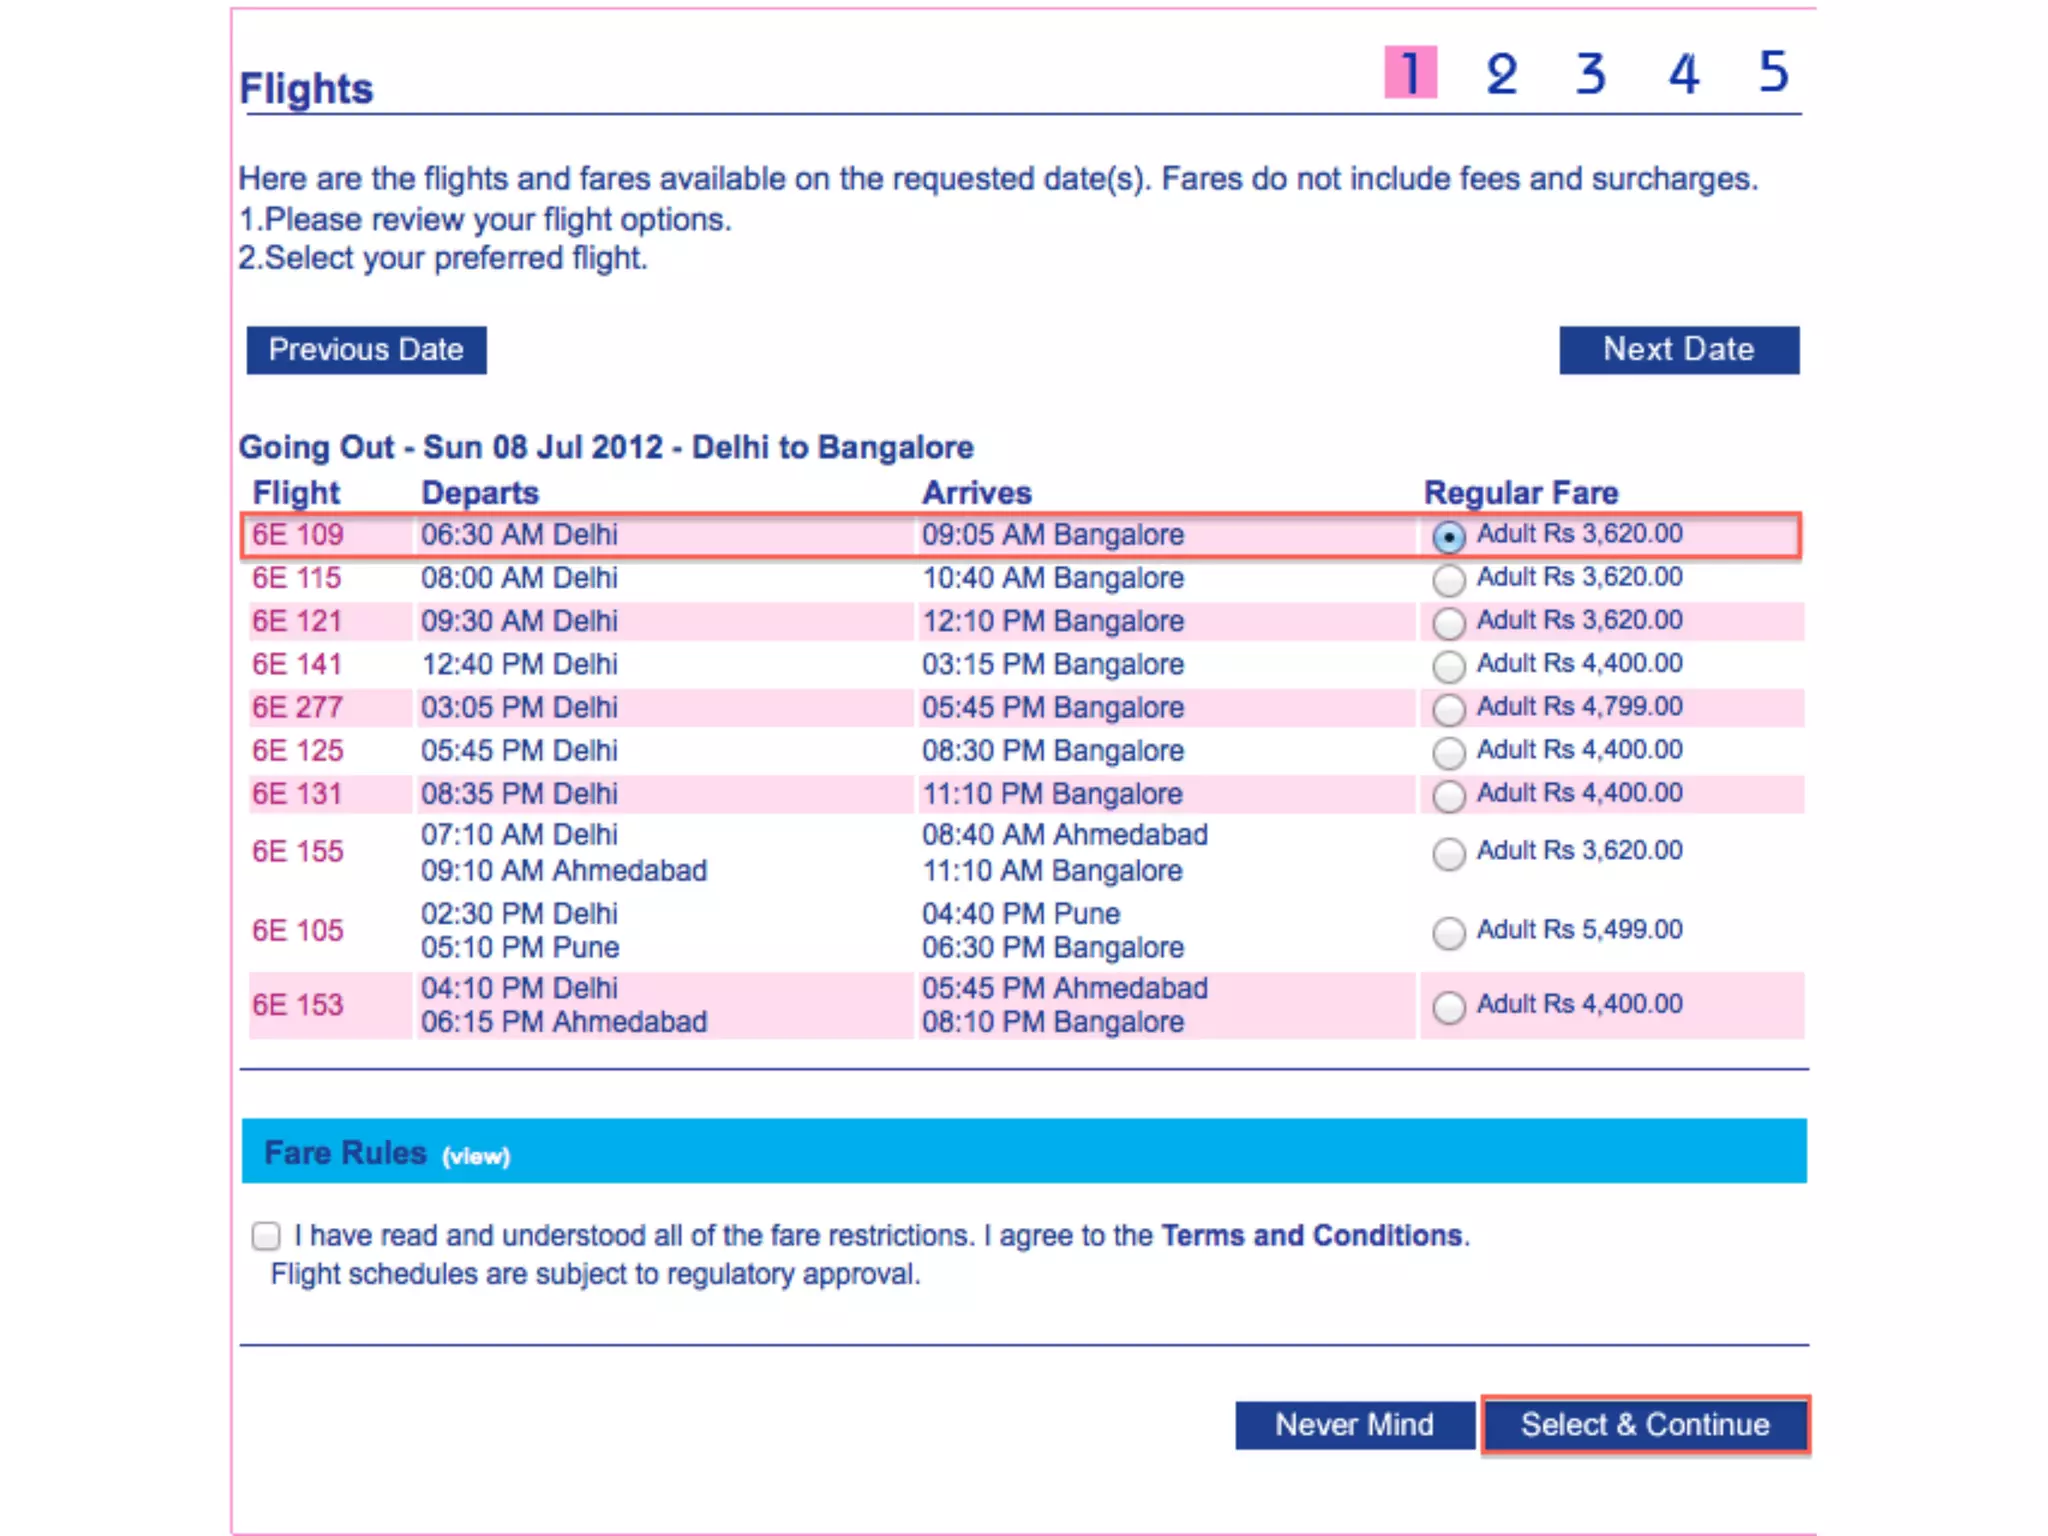Screen dimensions: 2048x1536
Task: Click the highlighted step 1 indicator
Action: [1410, 72]
